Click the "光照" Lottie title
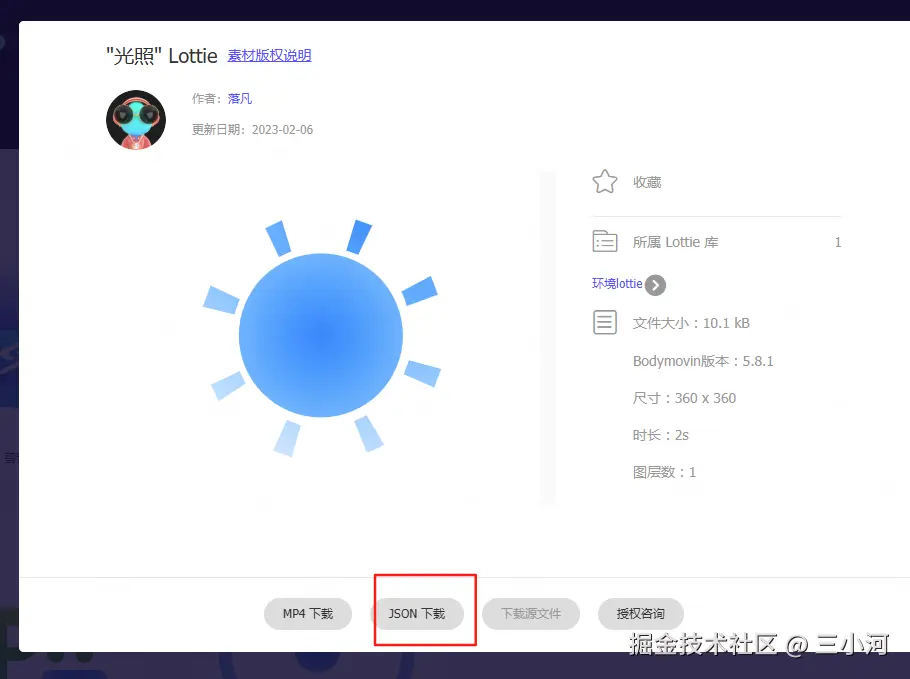Viewport: 910px width, 679px height. tap(161, 56)
